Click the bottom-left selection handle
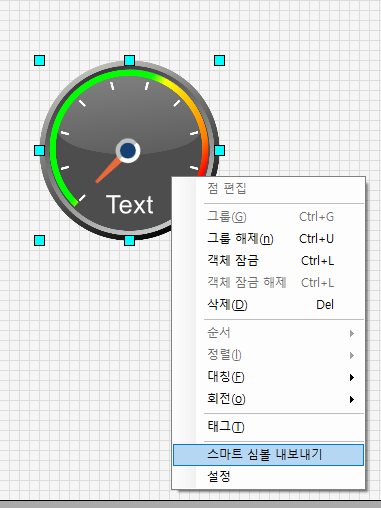 click(39, 240)
